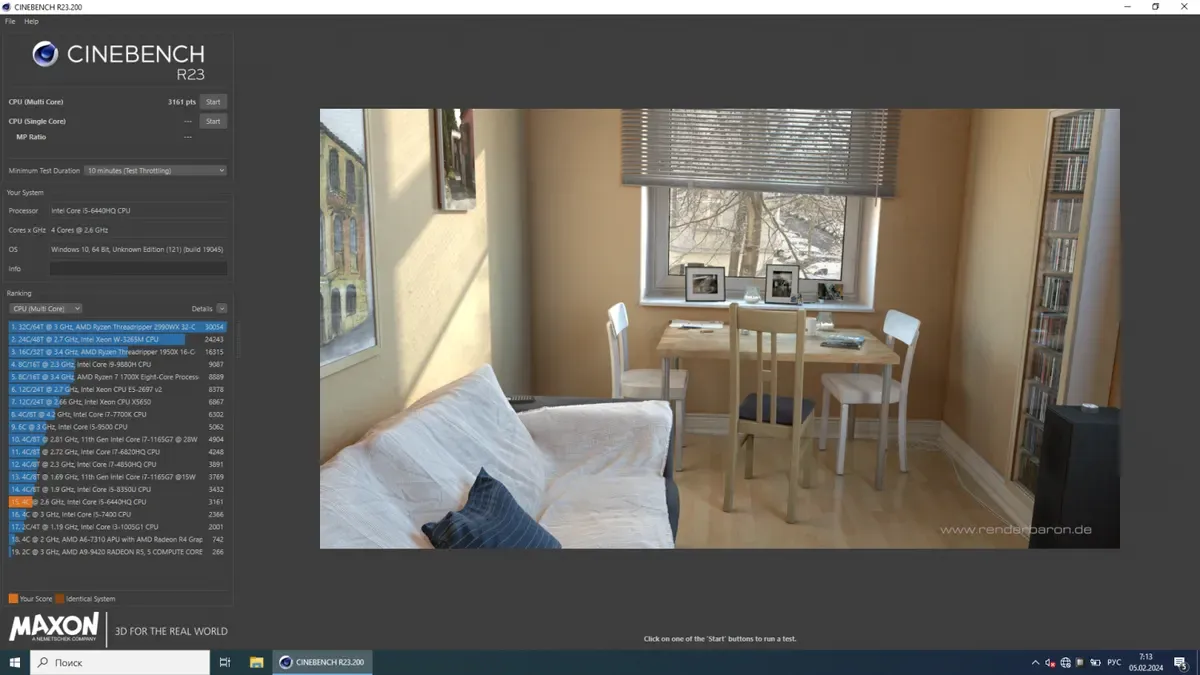The image size is (1200, 675).
Task: Expand the Details arrow in Ranking
Action: (221, 309)
